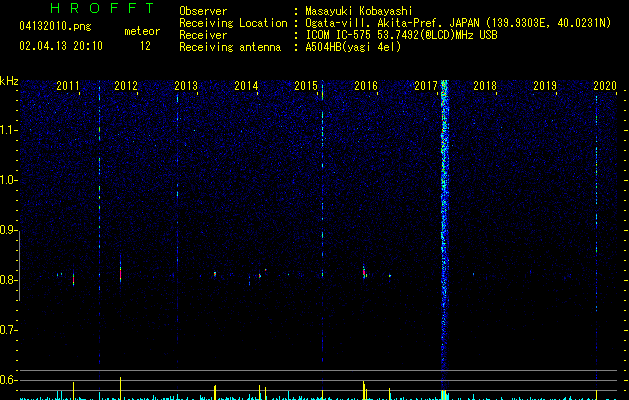The height and width of the screenshot is (400, 629).
Task: Click the 0.9 kHz axis label
Action: click(x=7, y=230)
